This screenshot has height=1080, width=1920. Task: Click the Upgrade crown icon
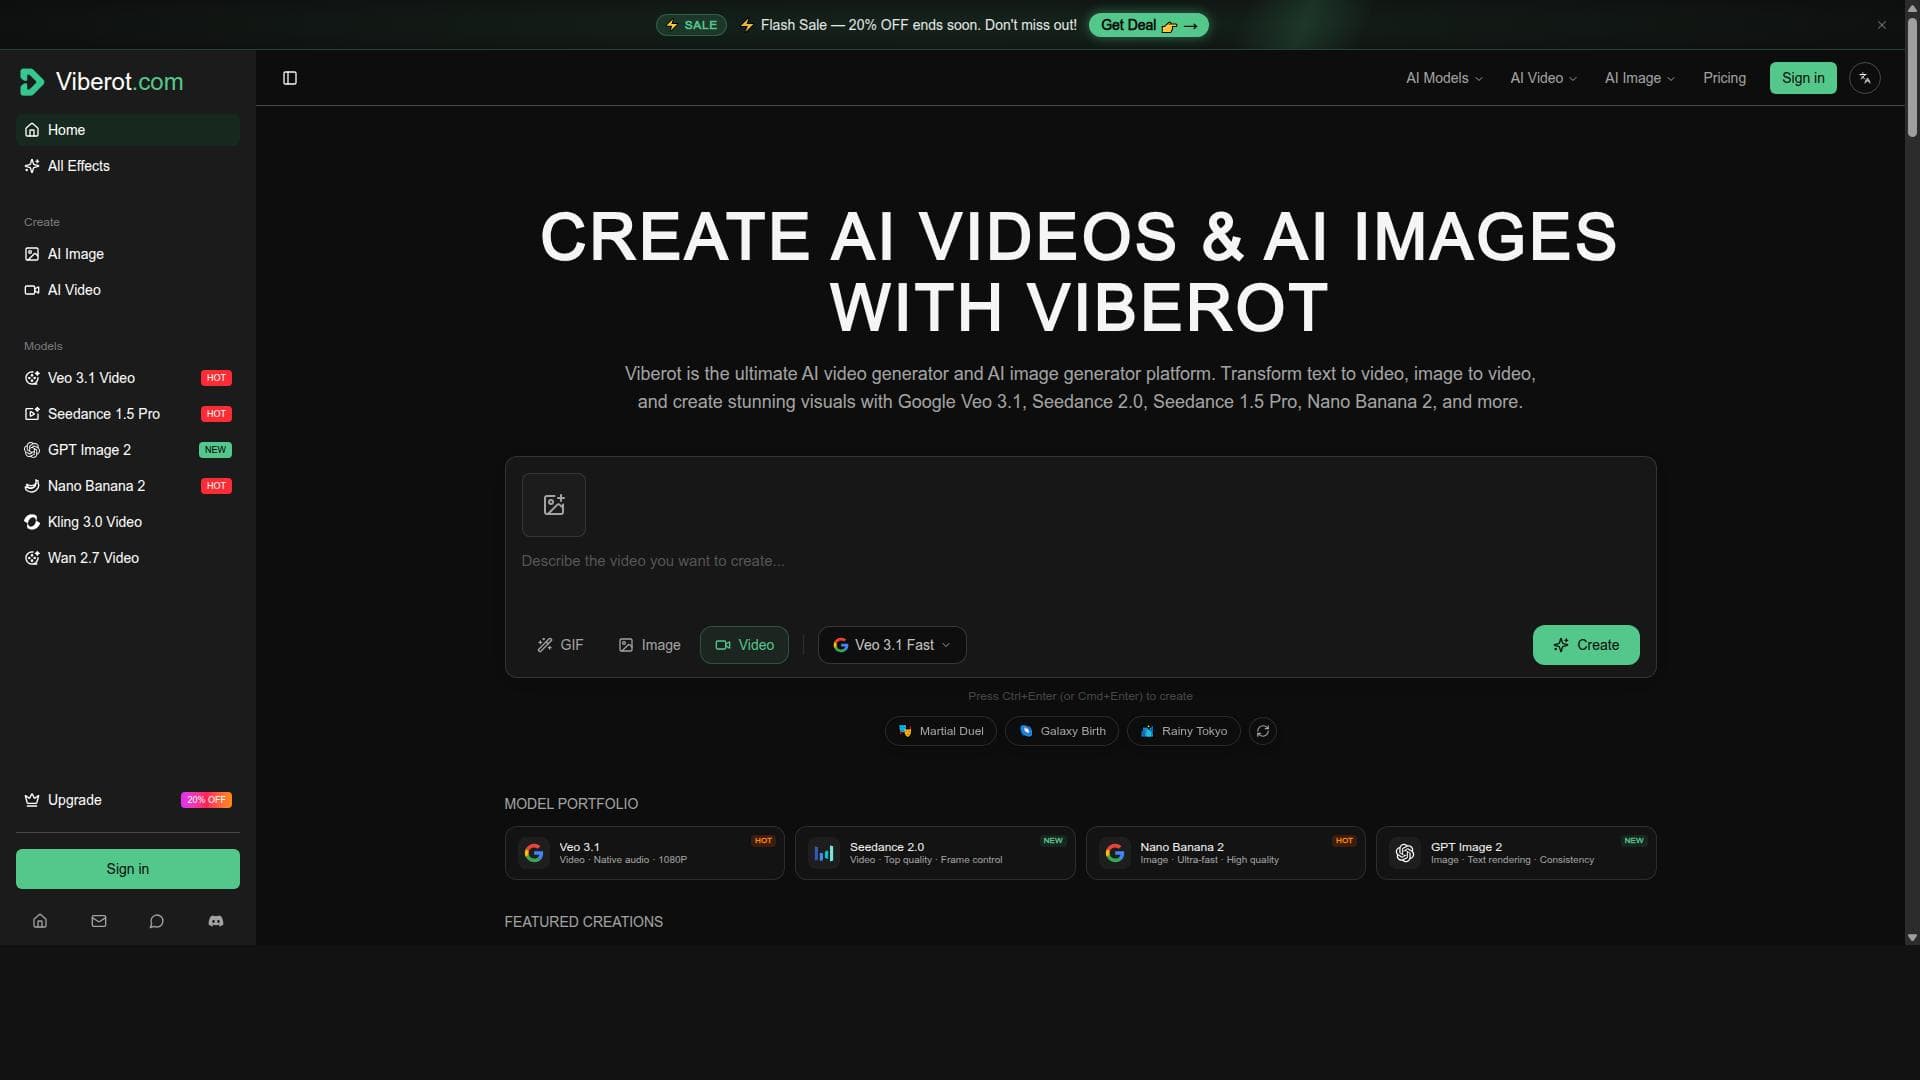[x=32, y=800]
